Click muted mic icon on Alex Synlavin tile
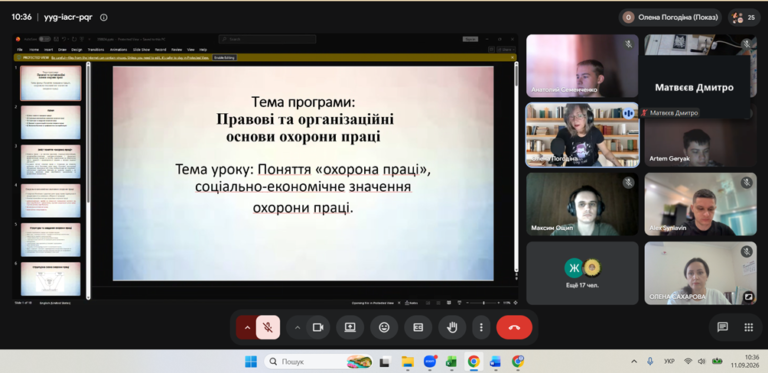The height and width of the screenshot is (373, 768). click(x=746, y=183)
